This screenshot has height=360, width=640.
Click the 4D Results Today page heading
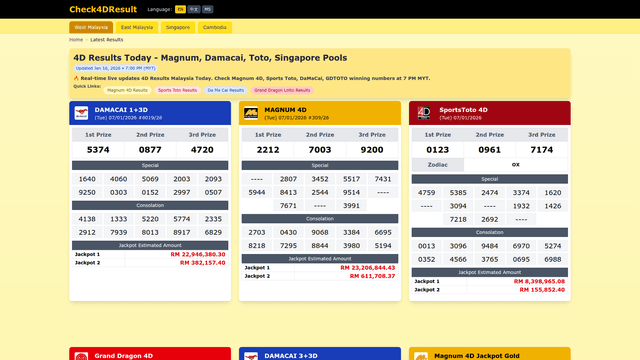(210, 58)
